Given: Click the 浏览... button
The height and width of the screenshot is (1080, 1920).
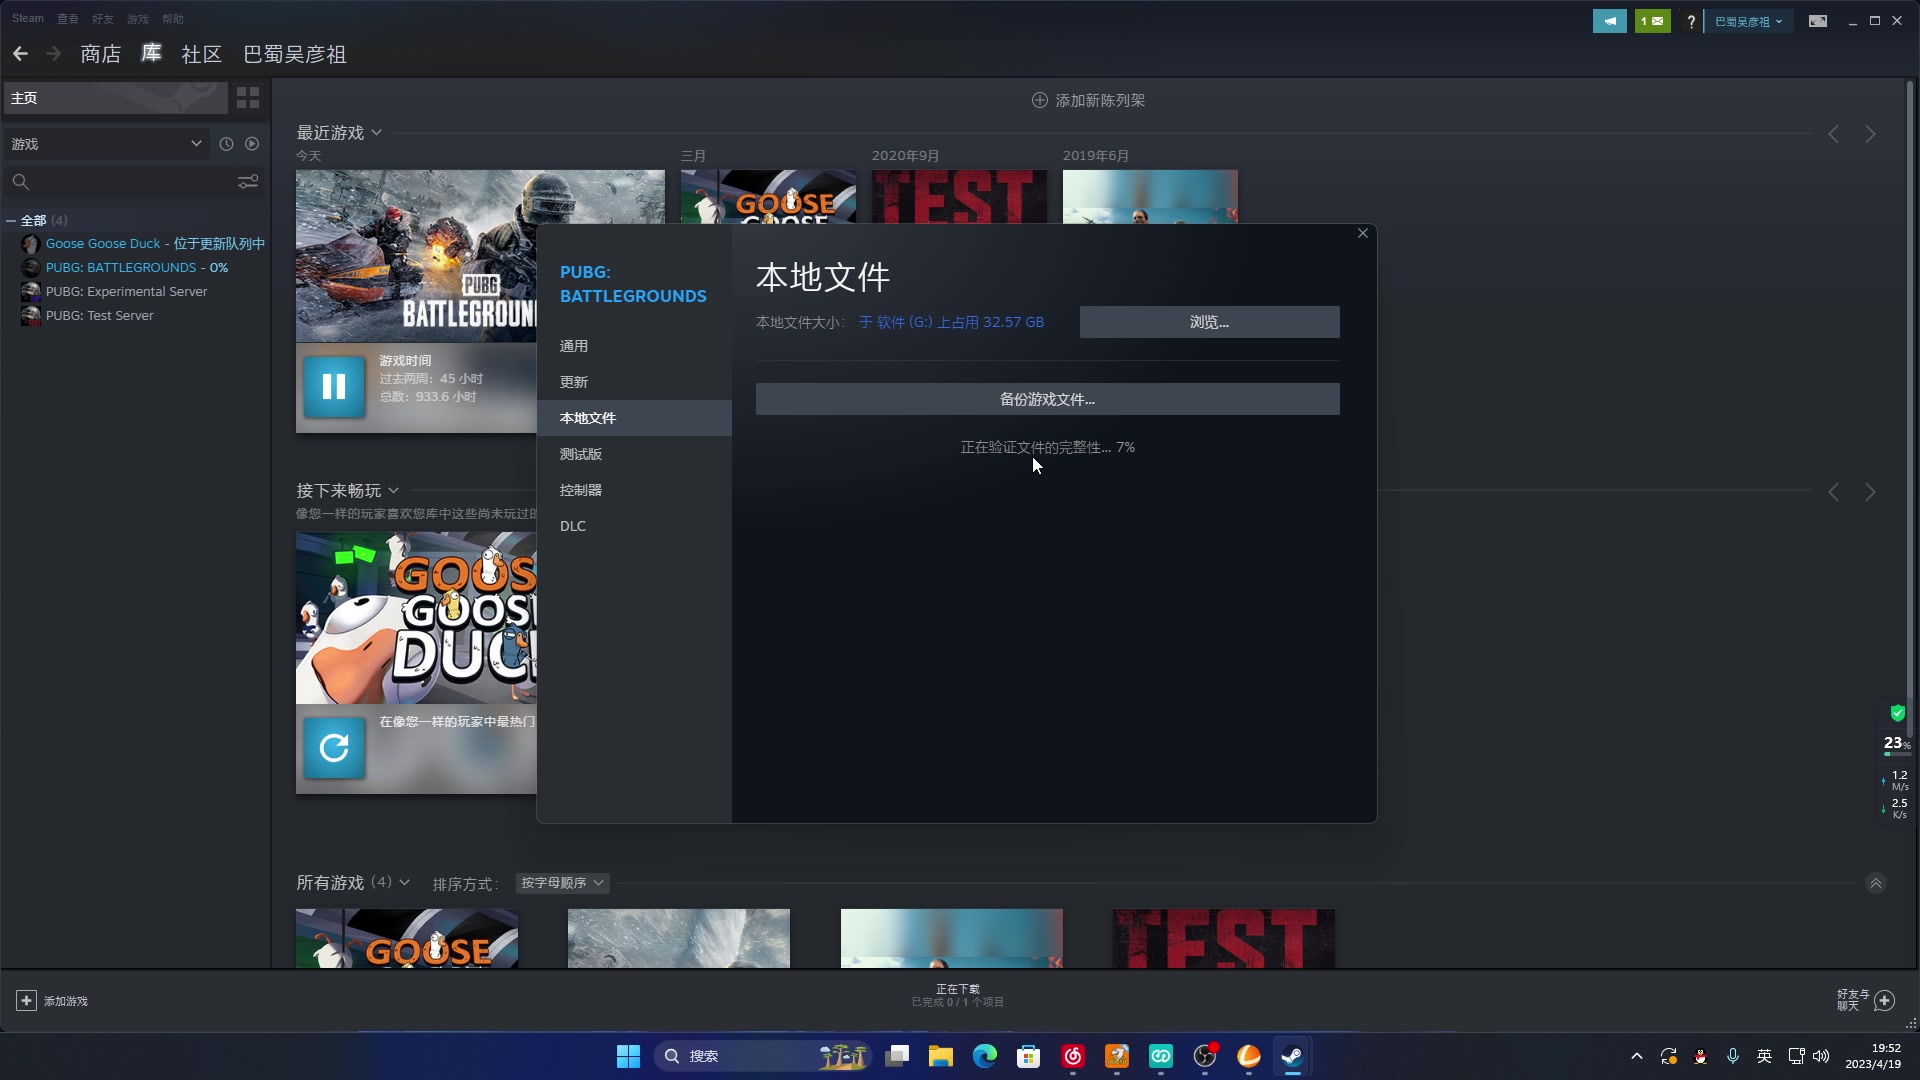Looking at the screenshot, I should (x=1209, y=322).
